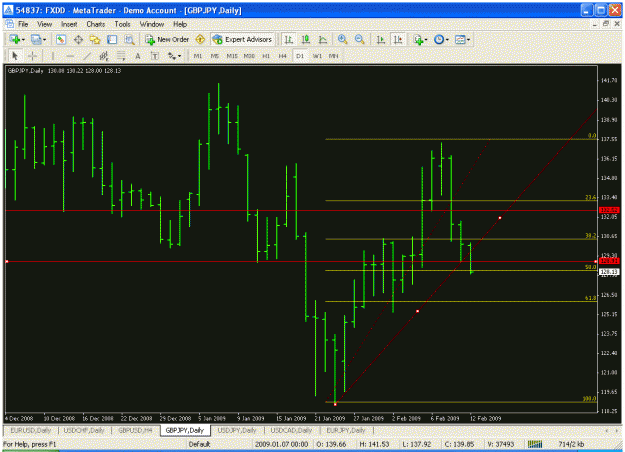Switch to H4 timeframe

coord(283,56)
